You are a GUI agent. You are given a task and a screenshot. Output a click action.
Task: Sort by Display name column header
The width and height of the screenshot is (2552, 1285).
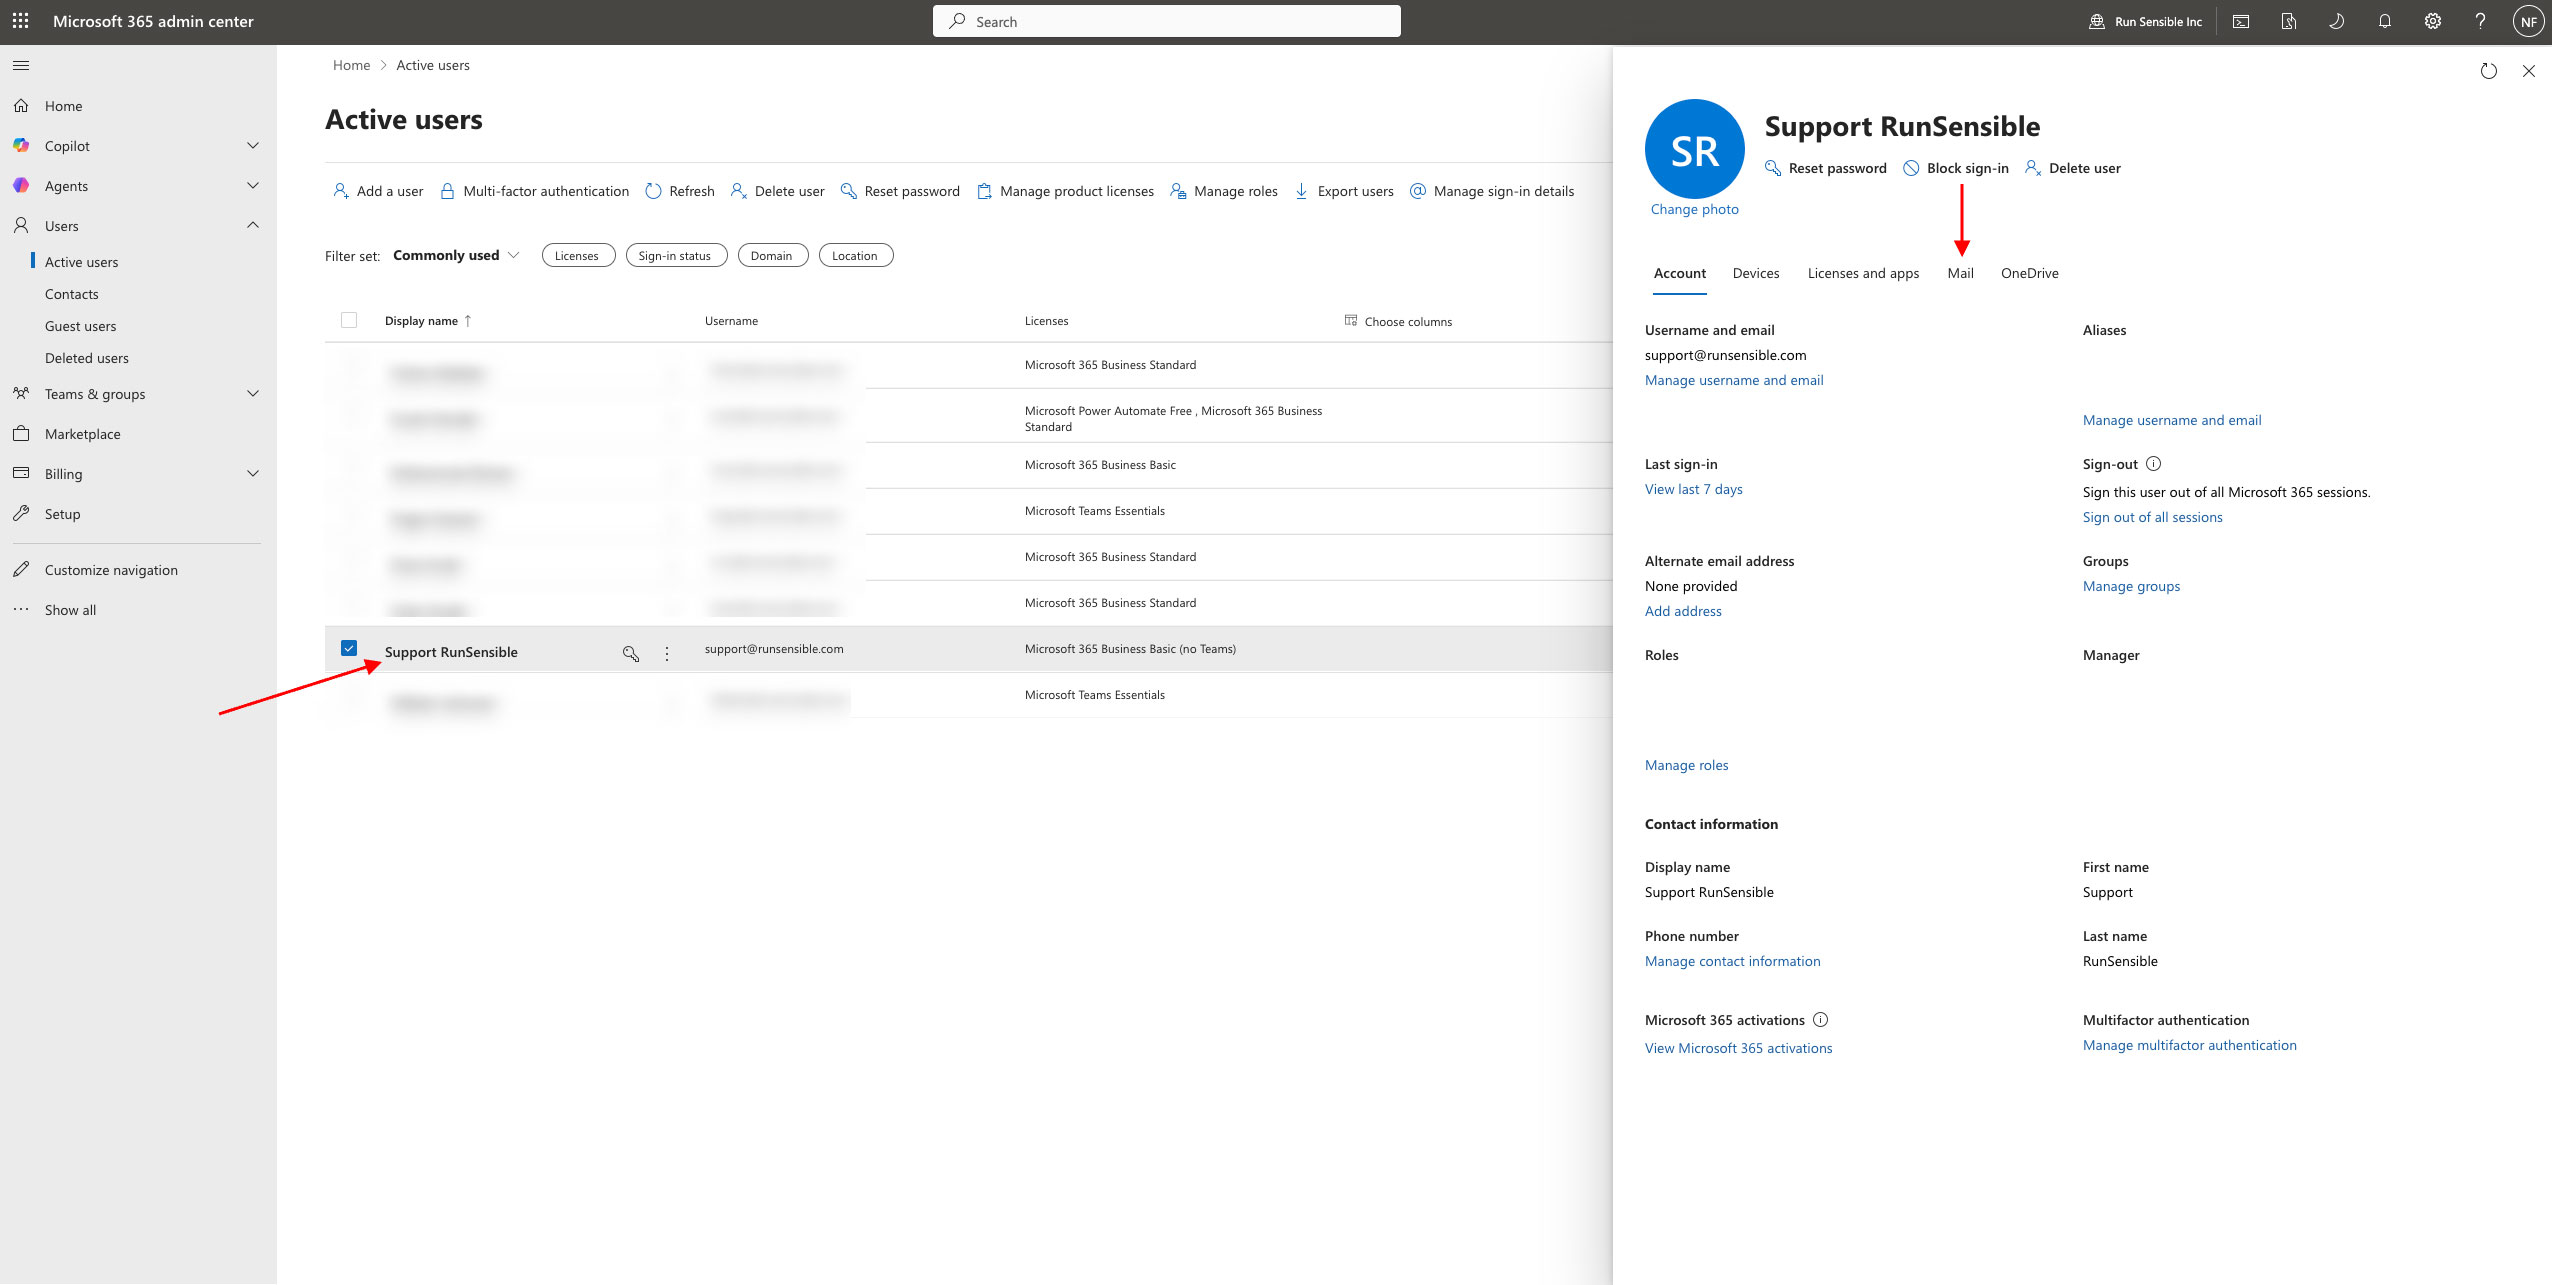click(428, 321)
